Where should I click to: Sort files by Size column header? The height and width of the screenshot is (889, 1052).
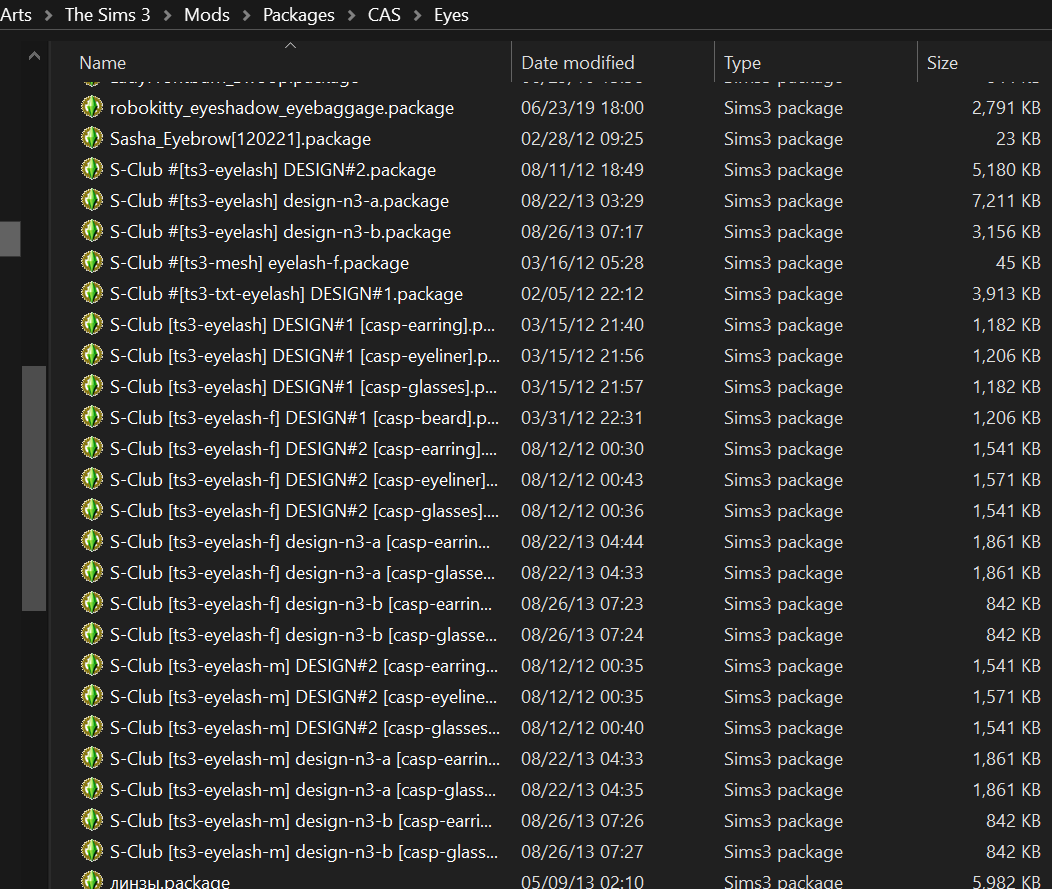(984, 62)
